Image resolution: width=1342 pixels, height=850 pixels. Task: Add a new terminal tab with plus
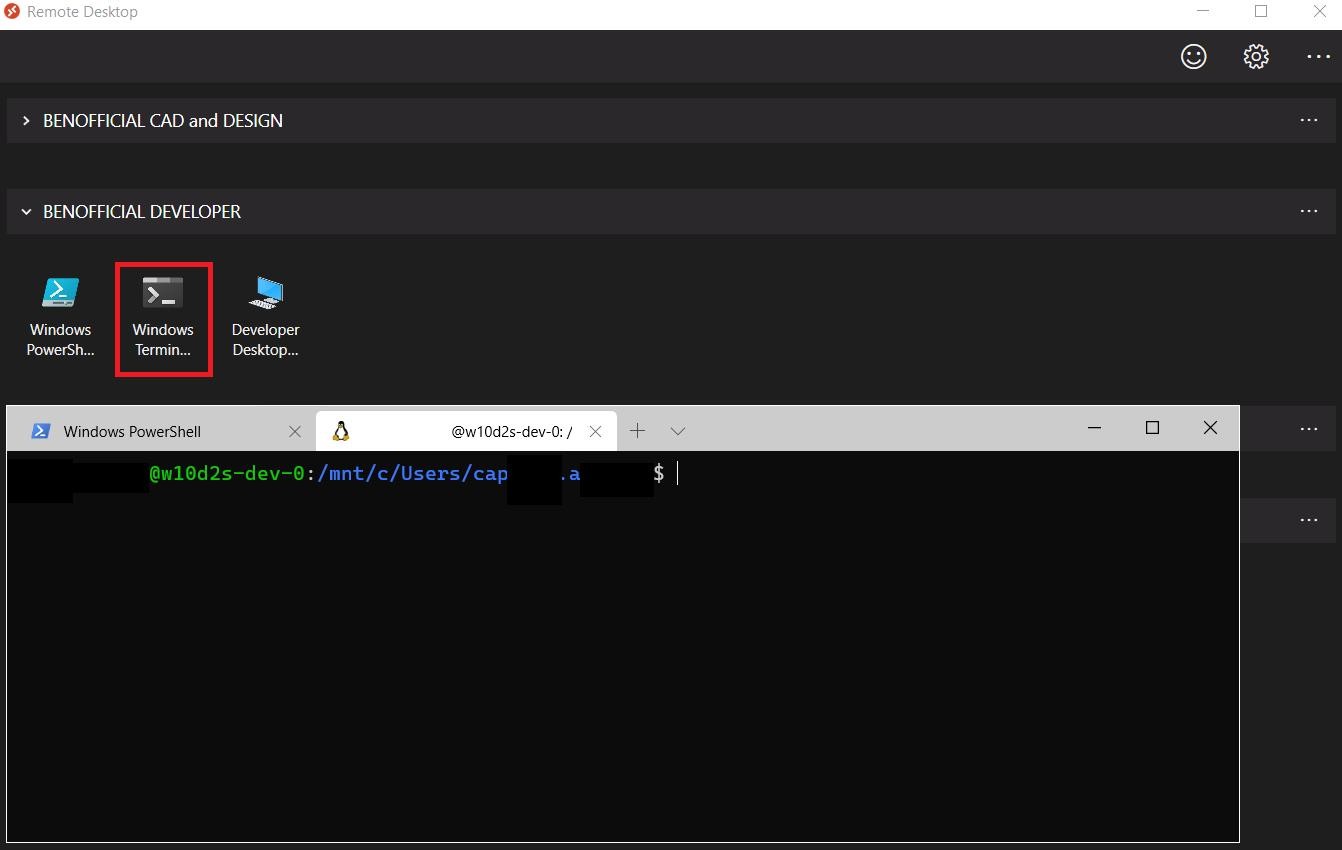tap(637, 431)
